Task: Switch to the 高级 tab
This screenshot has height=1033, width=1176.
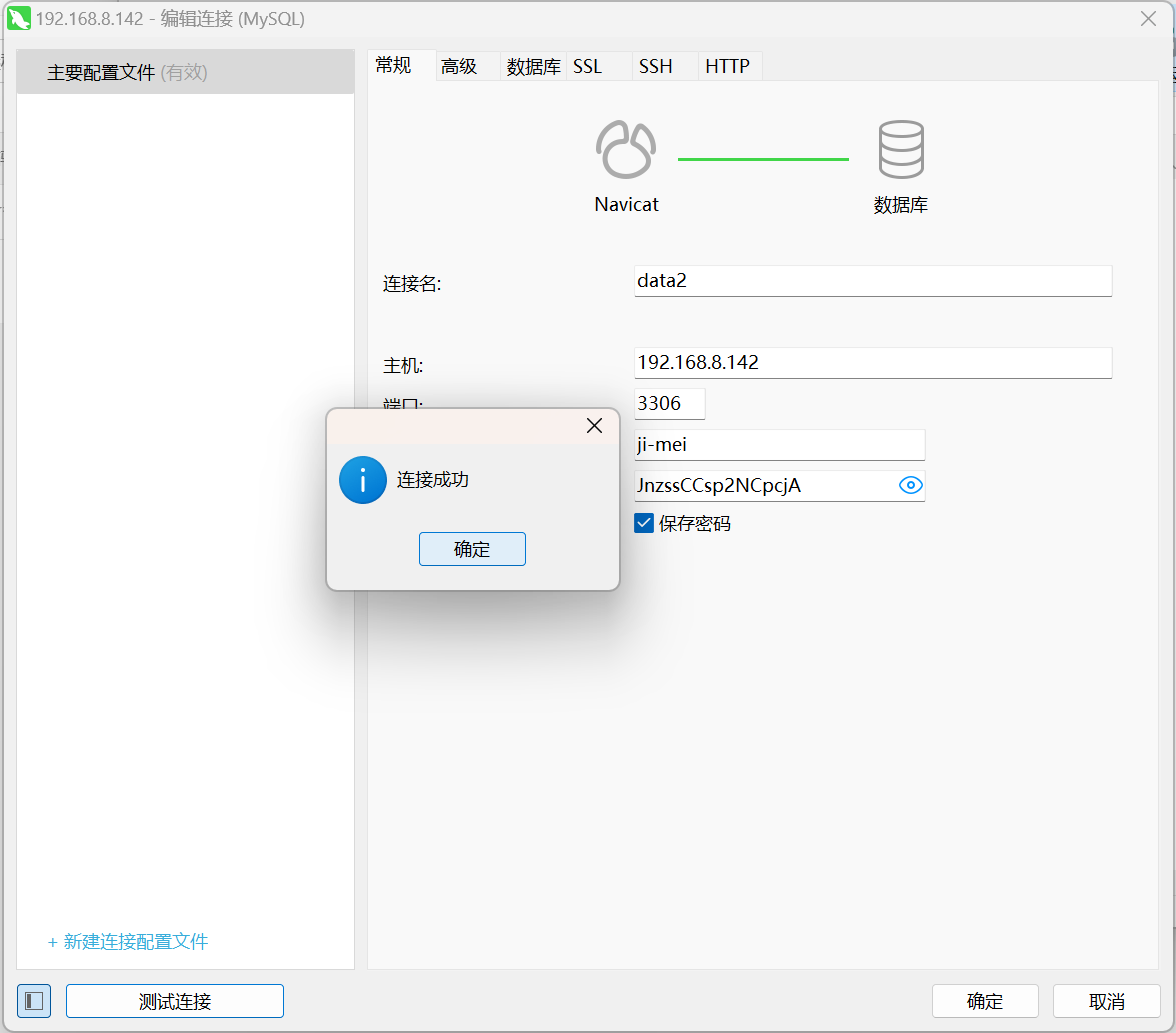Action: pyautogui.click(x=459, y=67)
